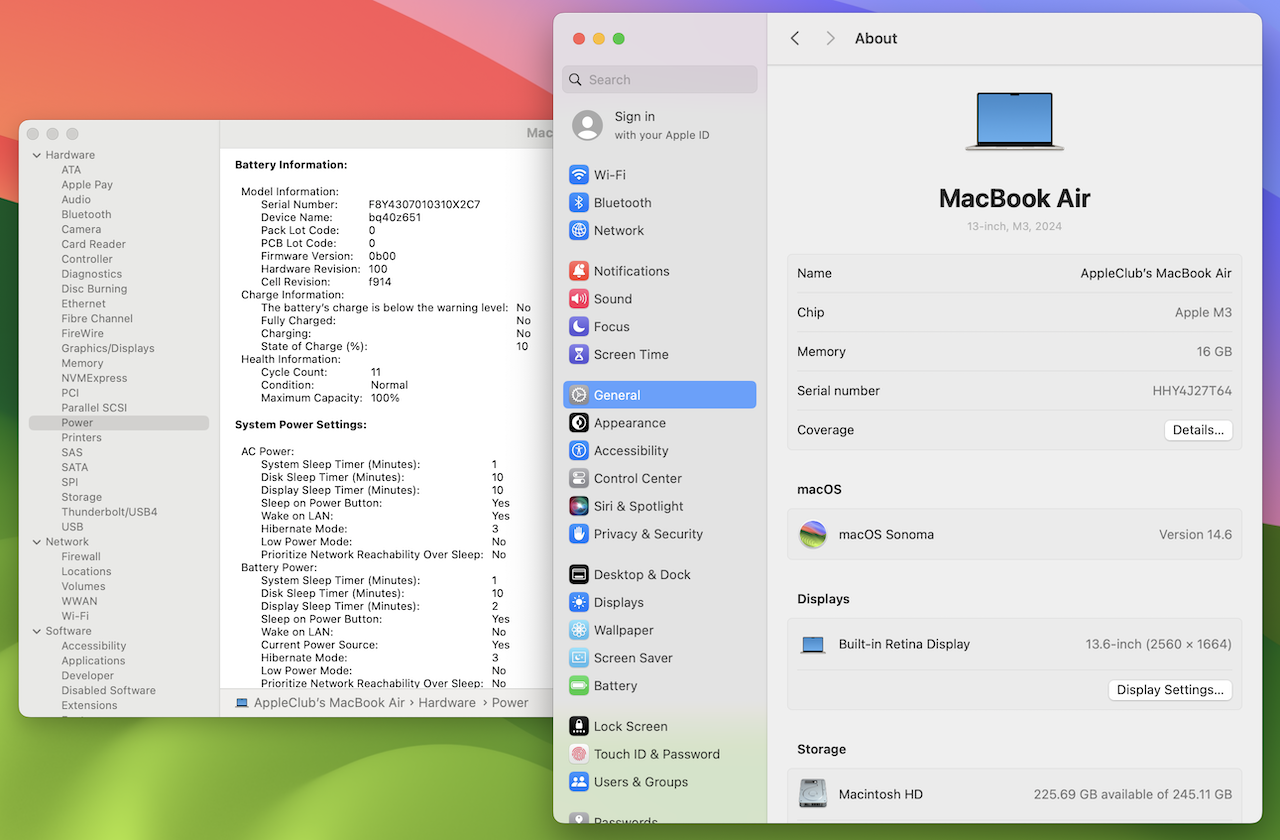The height and width of the screenshot is (840, 1280).
Task: Click the Desktop & Dock icon
Action: point(579,575)
